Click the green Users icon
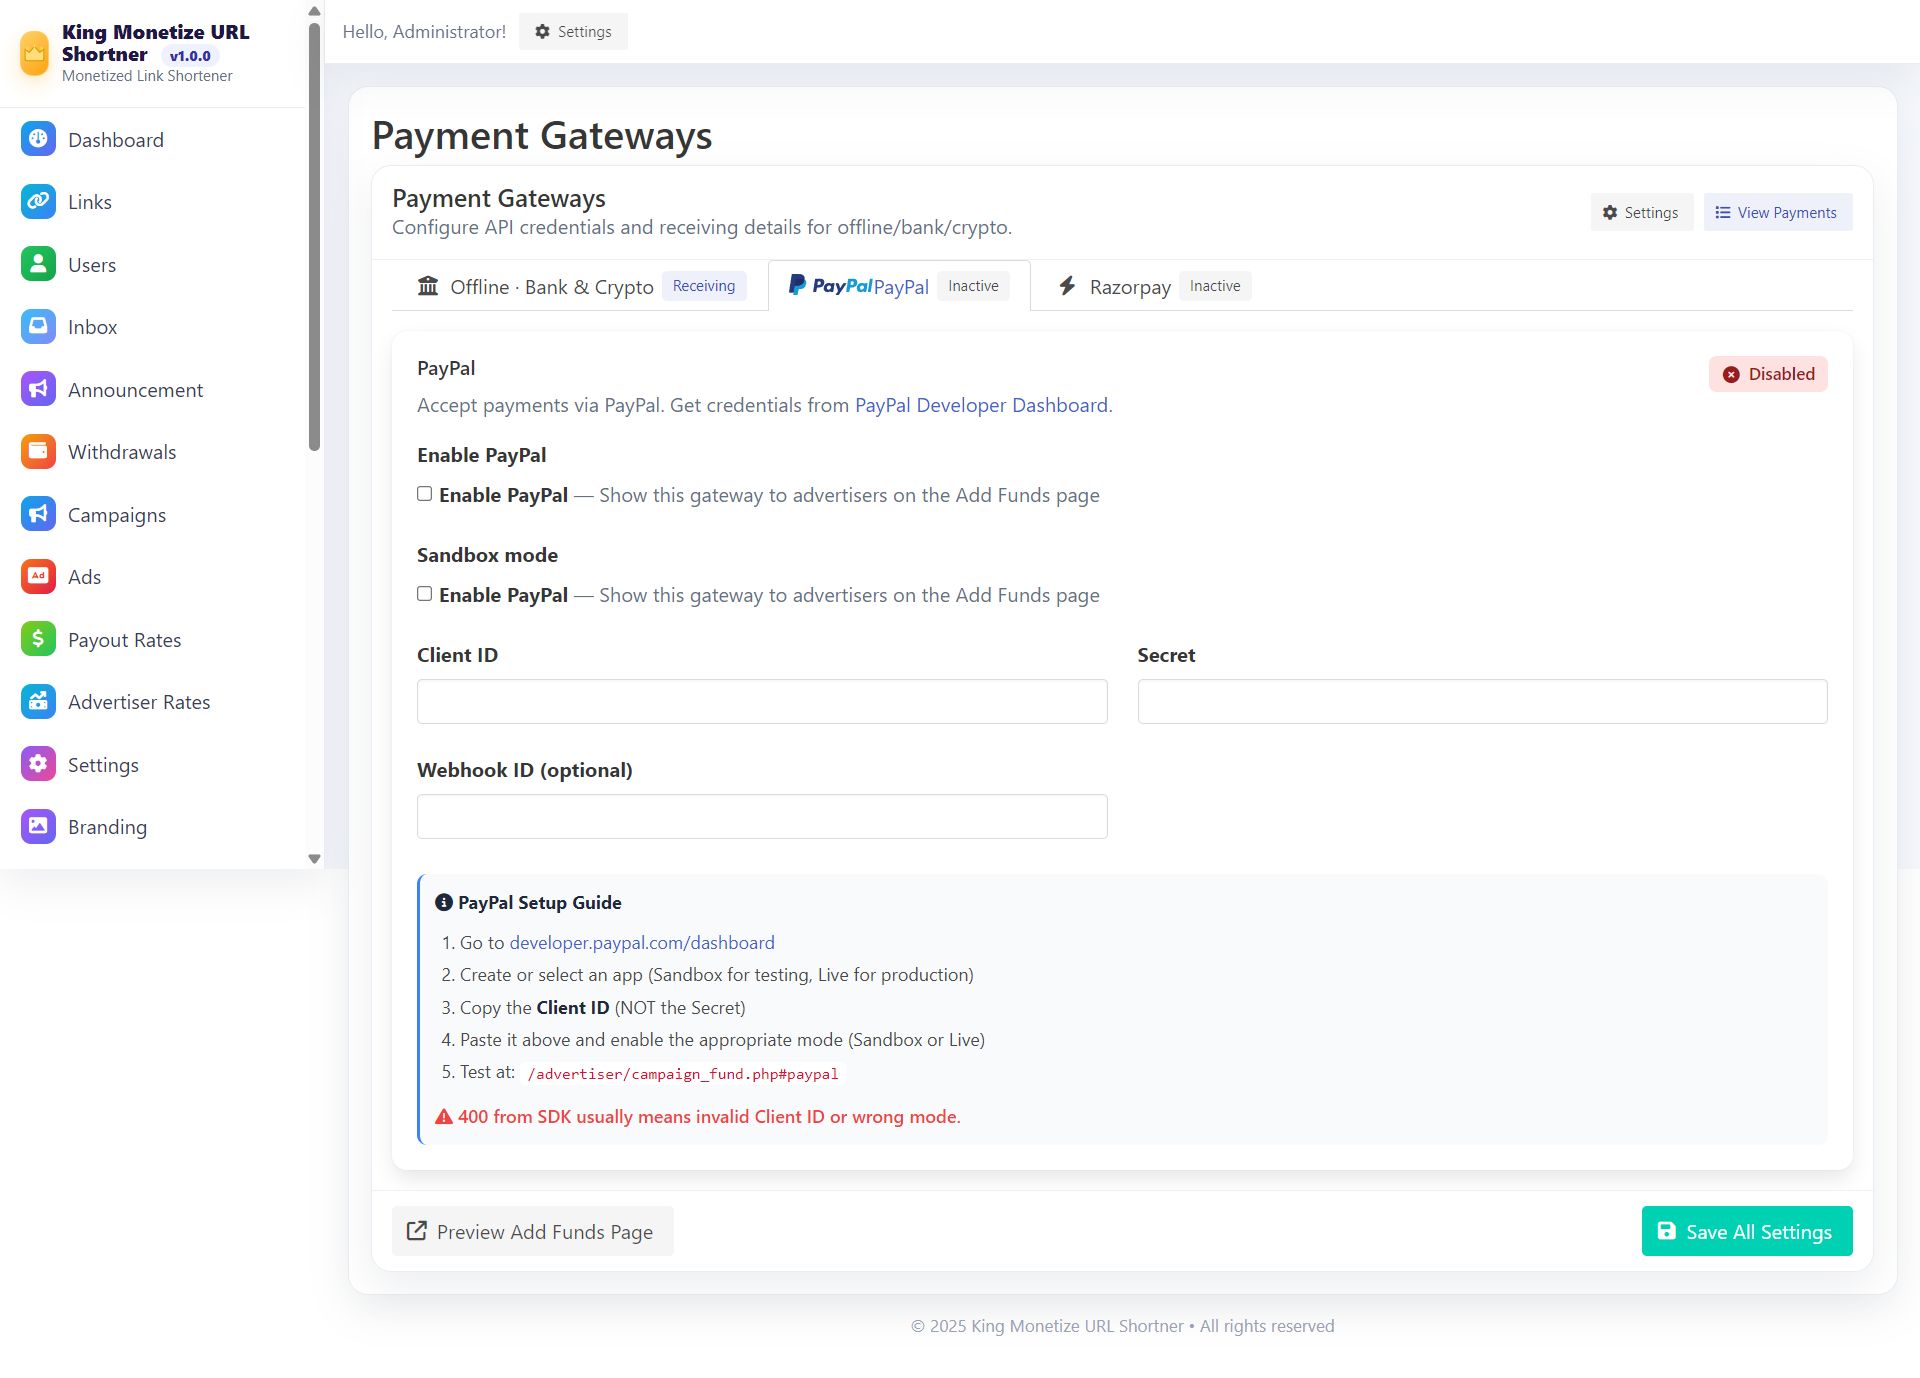1920x1378 pixels. click(x=38, y=264)
